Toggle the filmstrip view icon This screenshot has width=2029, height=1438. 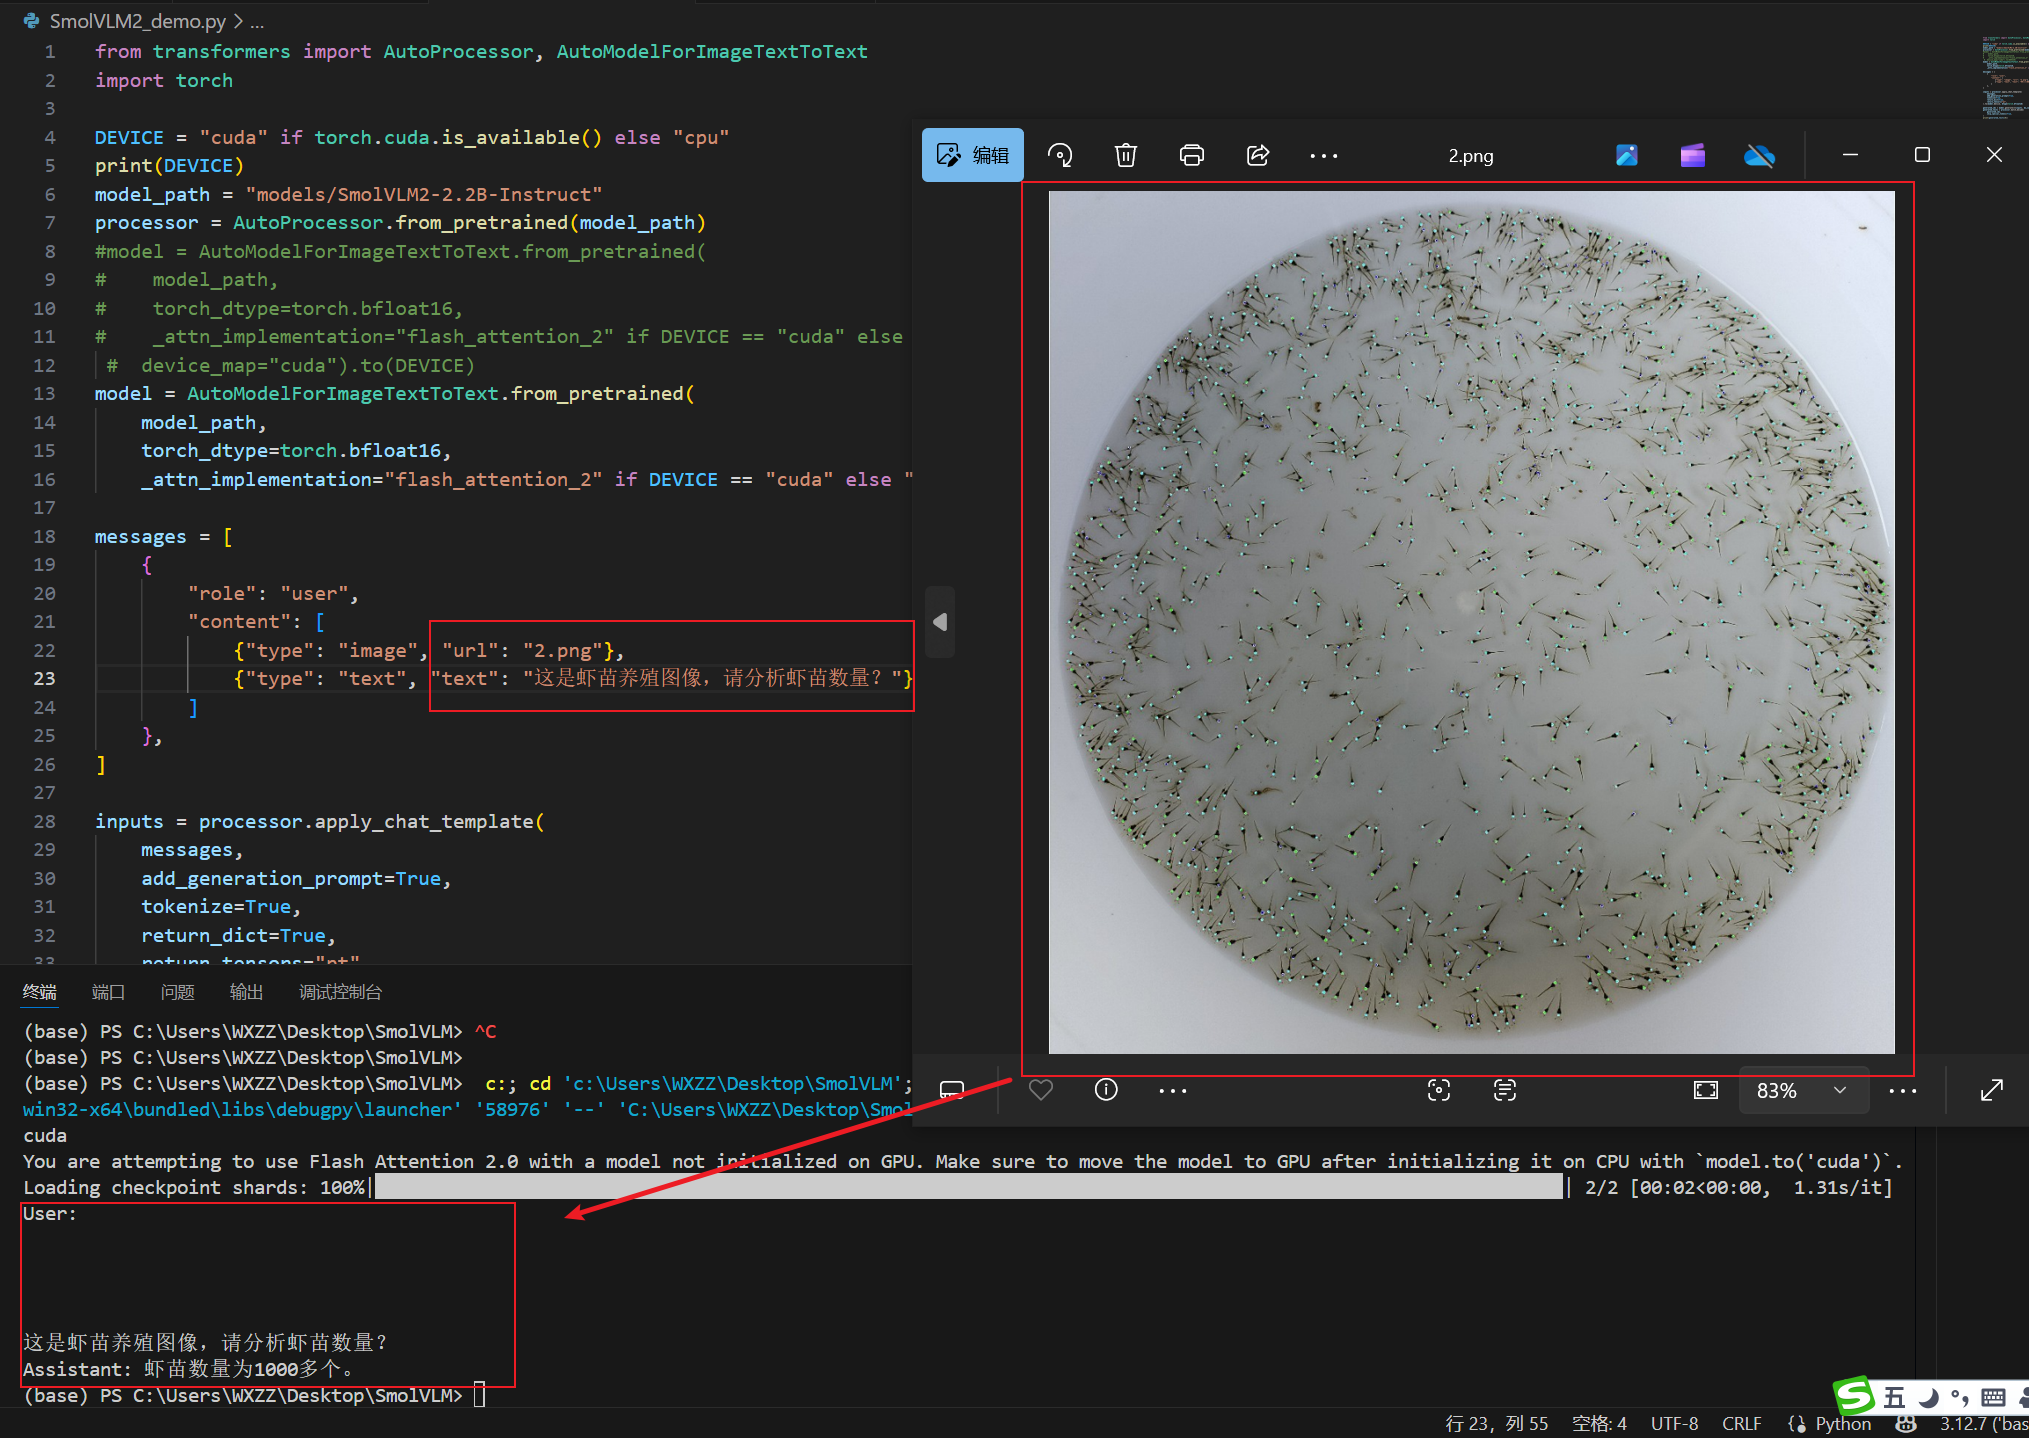pyautogui.click(x=952, y=1090)
